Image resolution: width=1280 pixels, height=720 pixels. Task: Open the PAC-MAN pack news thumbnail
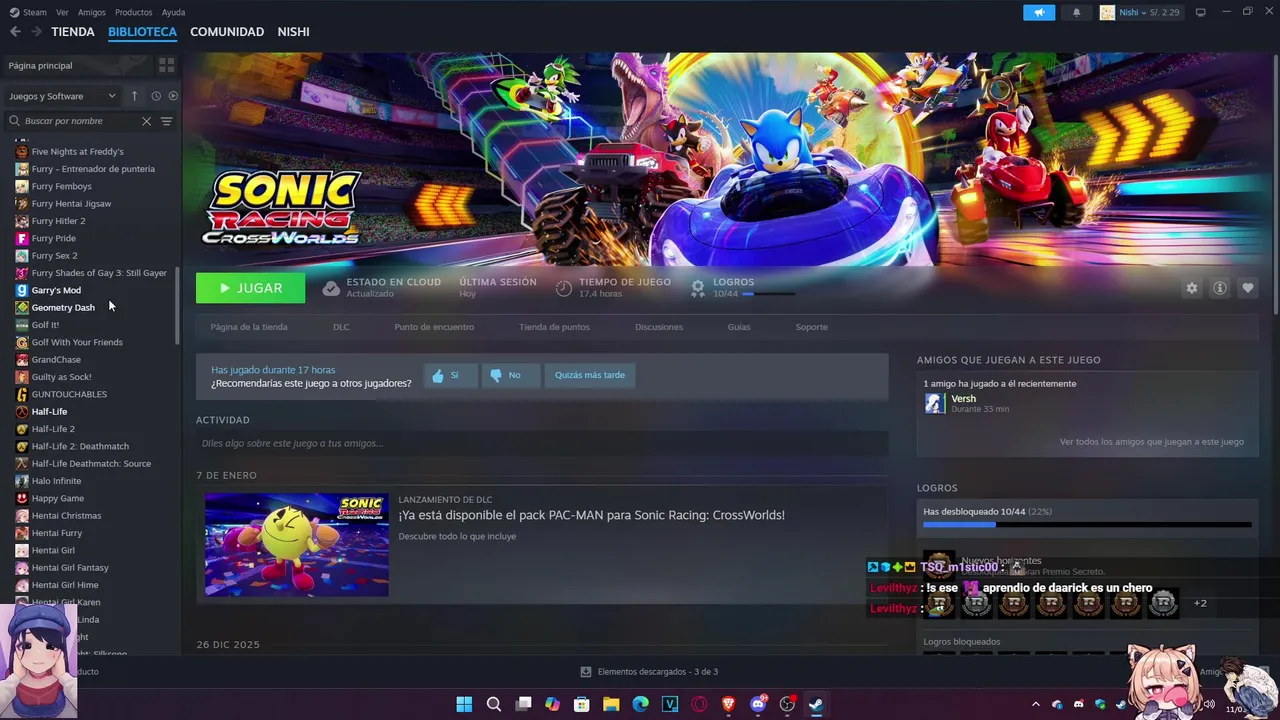click(x=297, y=545)
